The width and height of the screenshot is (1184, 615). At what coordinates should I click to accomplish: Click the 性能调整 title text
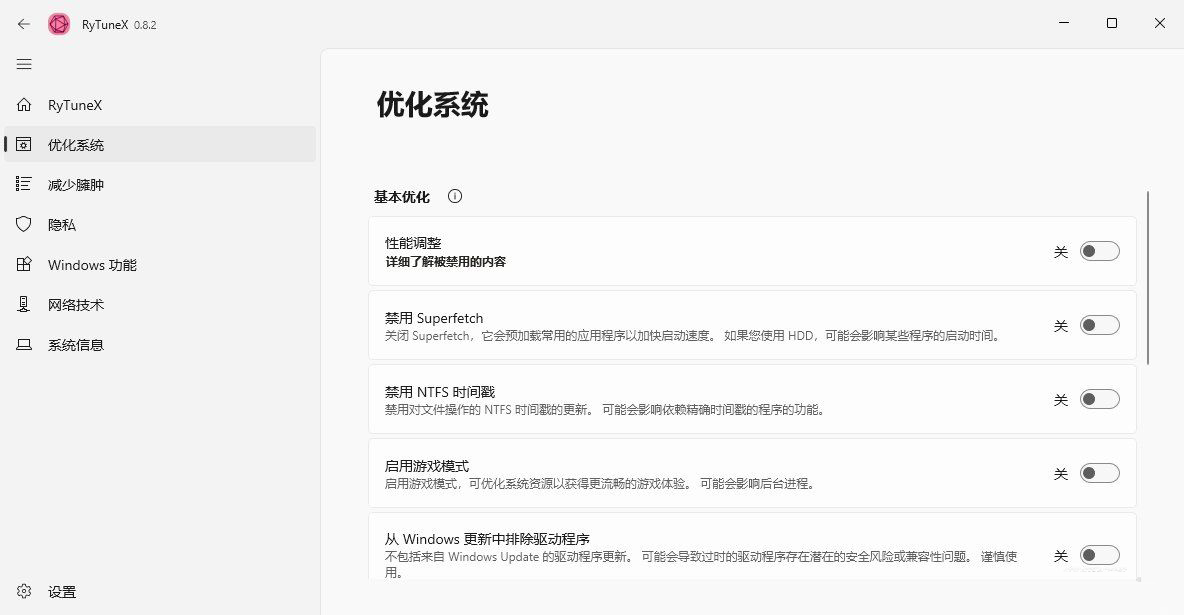point(413,243)
